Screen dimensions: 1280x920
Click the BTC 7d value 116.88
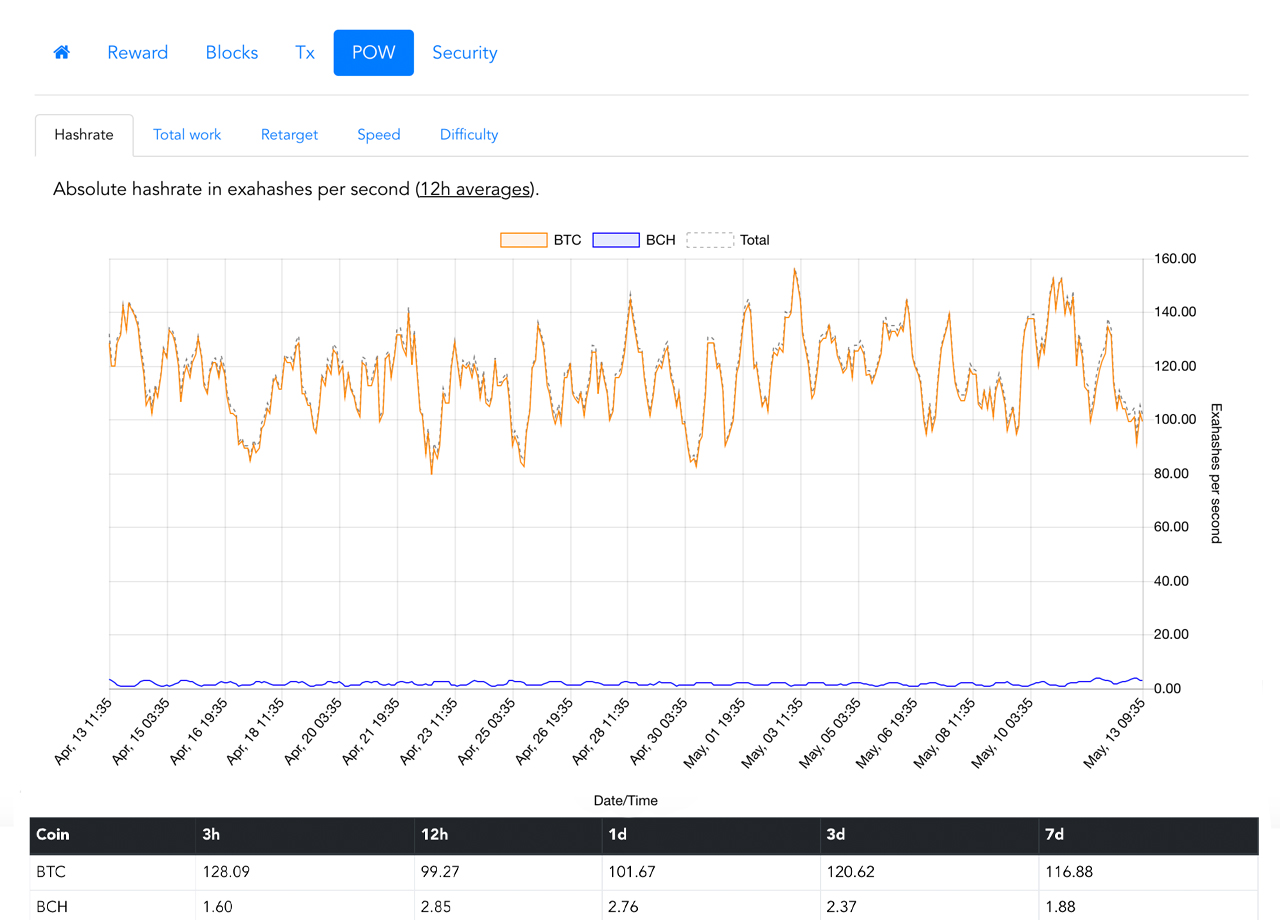tap(1071, 872)
